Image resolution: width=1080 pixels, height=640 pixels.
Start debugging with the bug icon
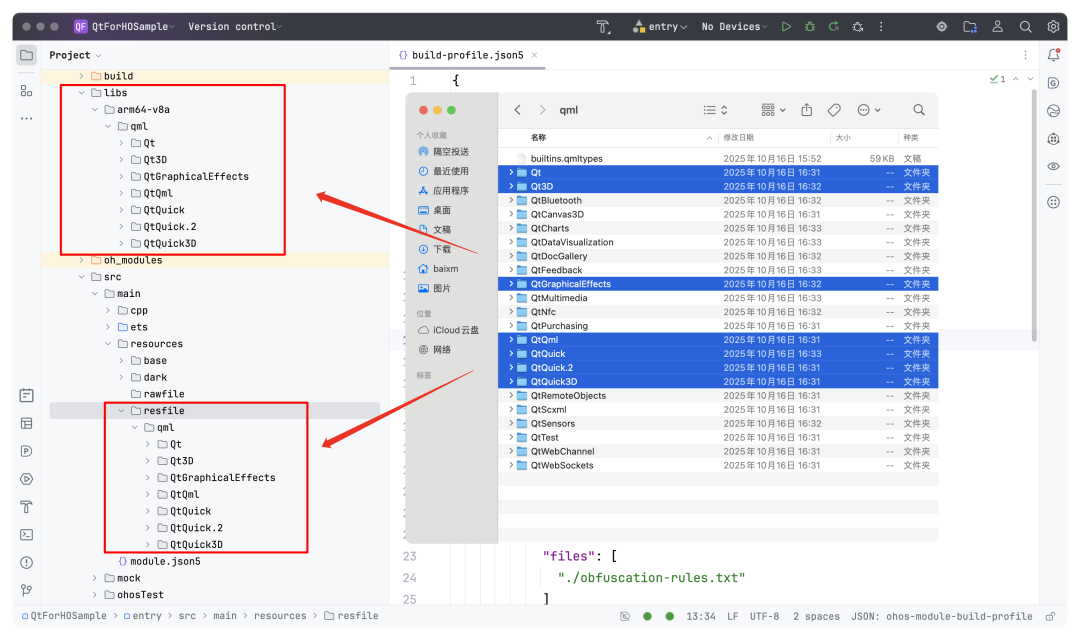(x=810, y=27)
